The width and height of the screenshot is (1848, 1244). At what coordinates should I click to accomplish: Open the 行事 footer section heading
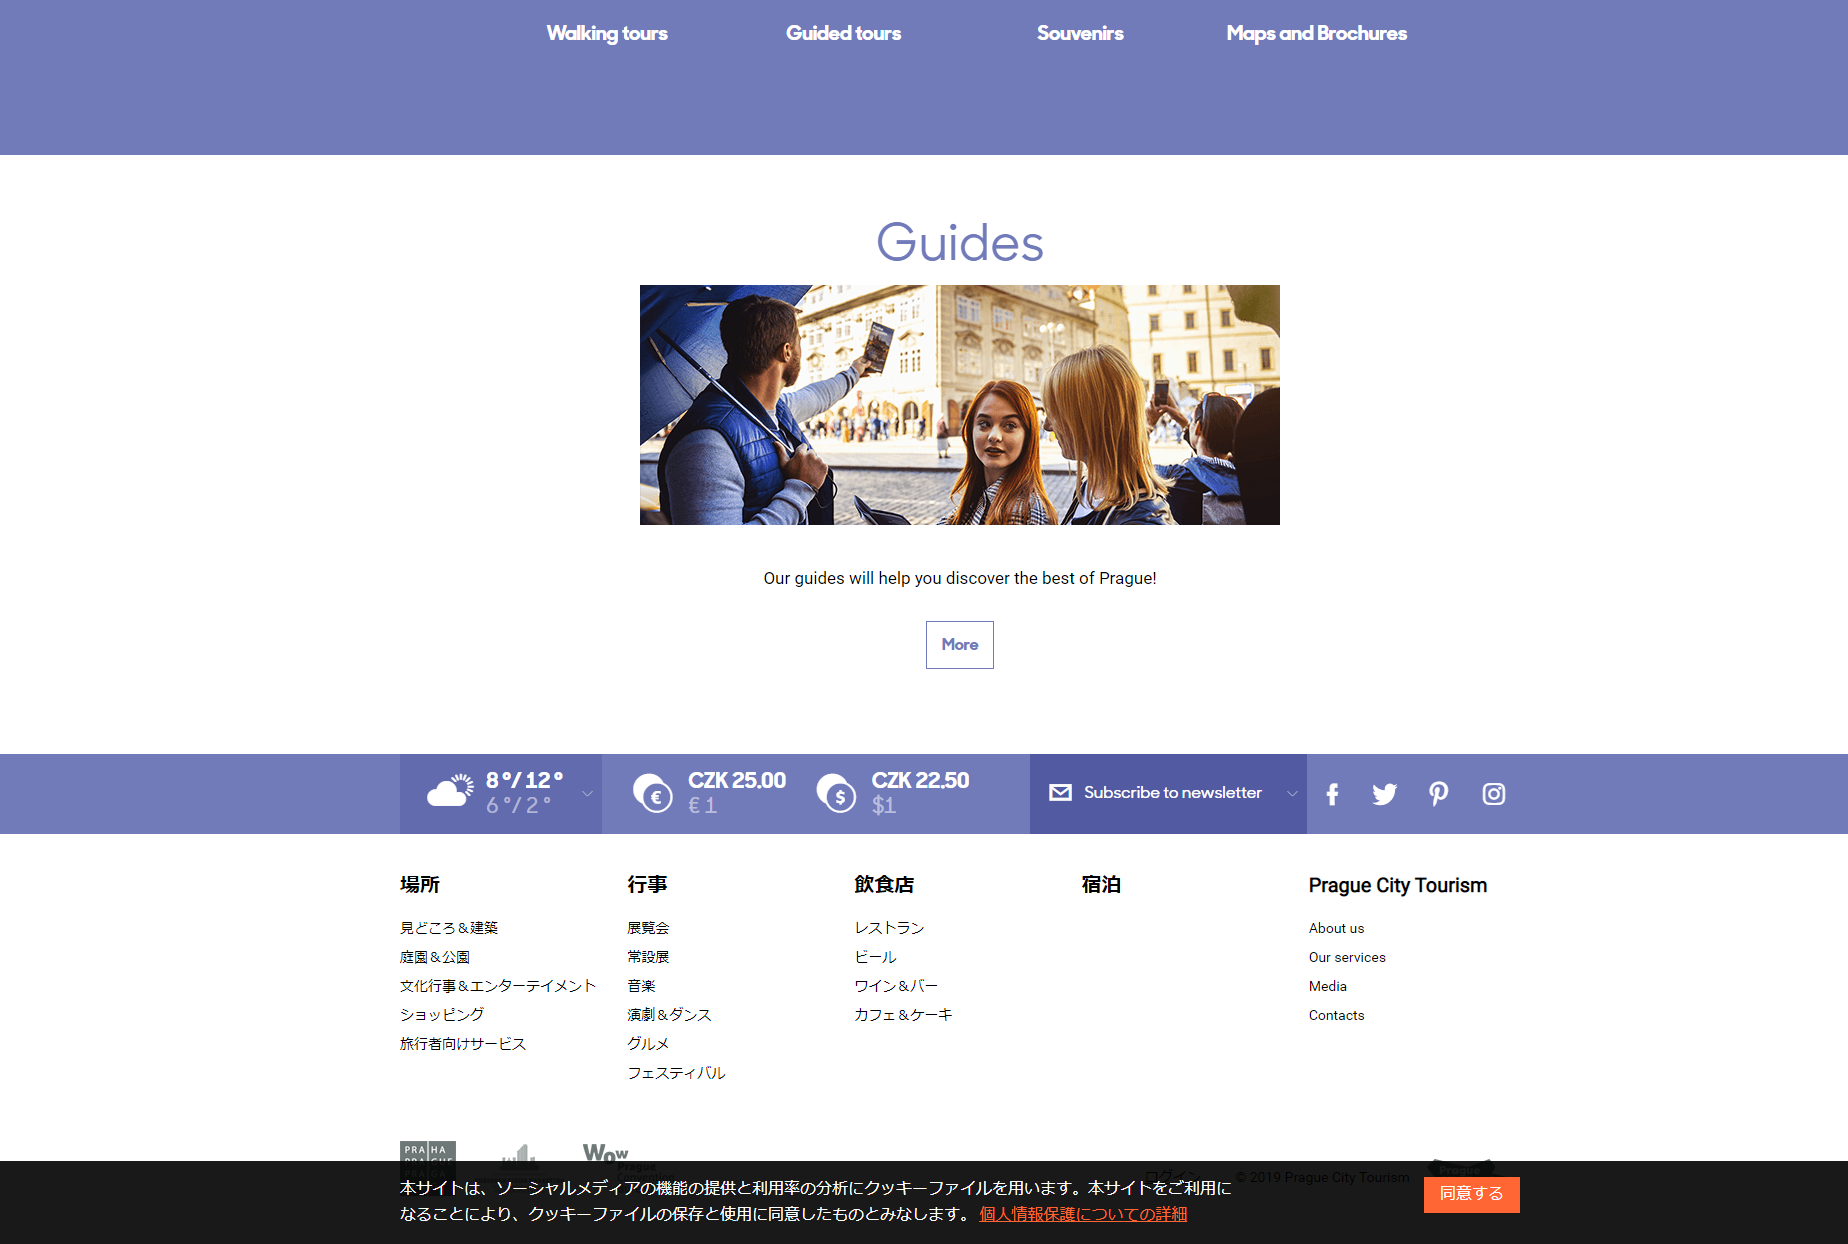tap(647, 884)
